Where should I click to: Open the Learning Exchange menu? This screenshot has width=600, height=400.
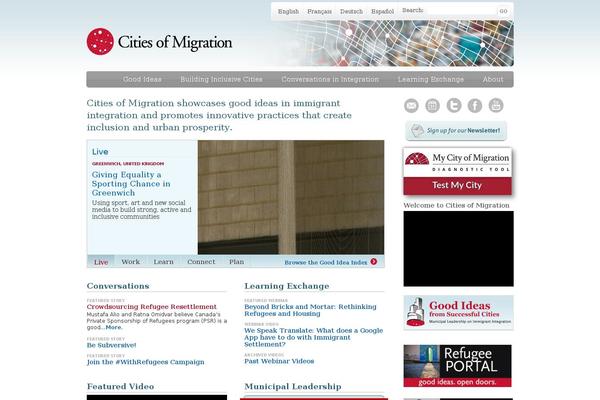(430, 79)
